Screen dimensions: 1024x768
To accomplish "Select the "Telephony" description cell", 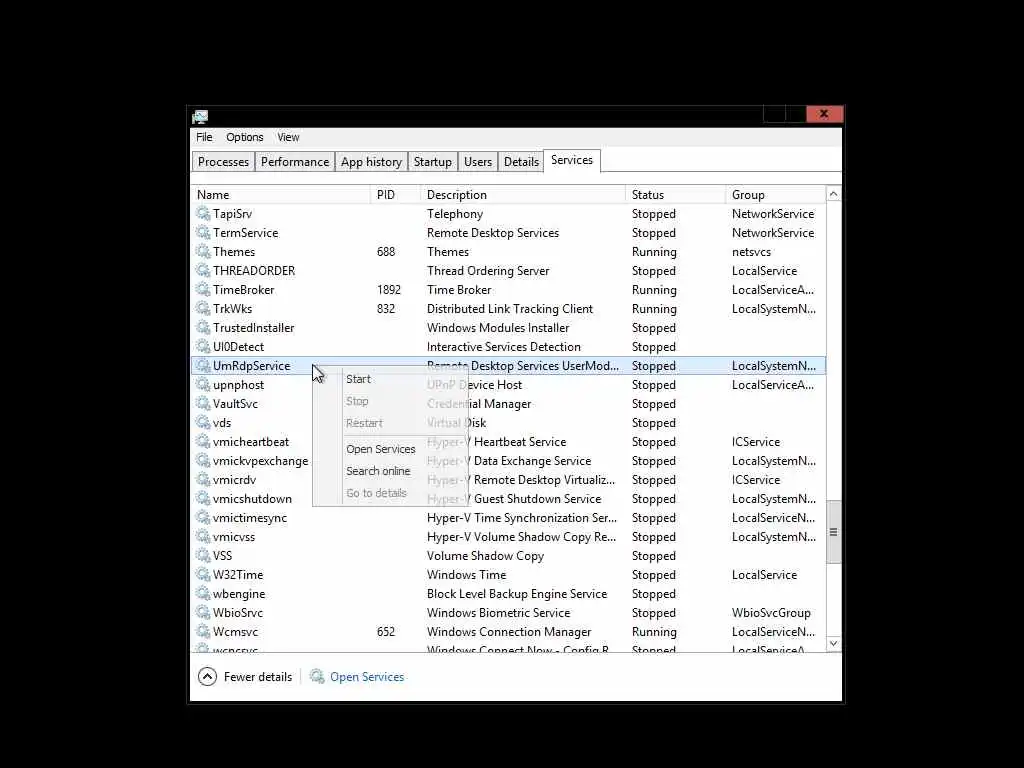I will pos(455,214).
